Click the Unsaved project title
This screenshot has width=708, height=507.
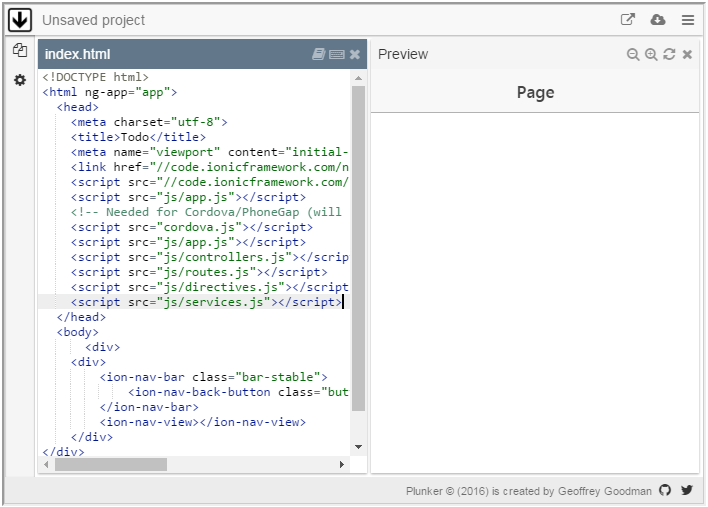coord(93,20)
